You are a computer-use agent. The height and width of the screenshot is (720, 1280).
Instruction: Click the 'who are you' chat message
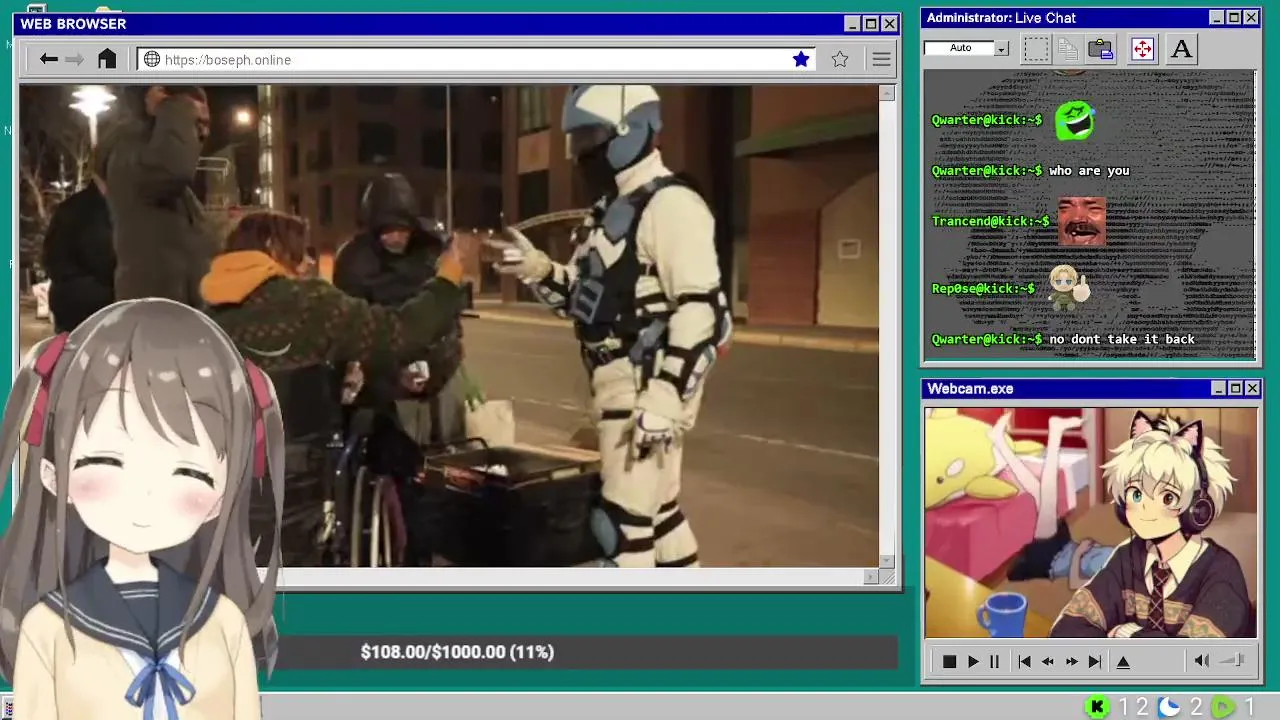tap(1089, 171)
